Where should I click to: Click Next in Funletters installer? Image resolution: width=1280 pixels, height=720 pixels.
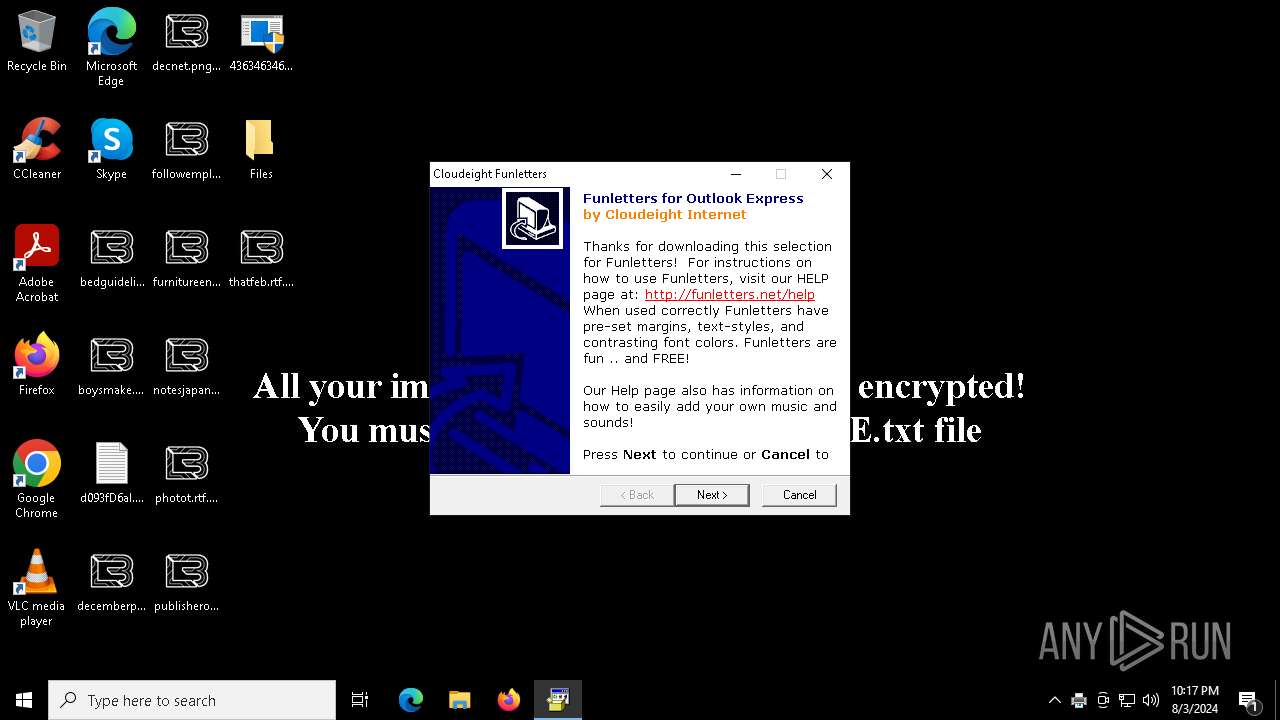point(712,495)
